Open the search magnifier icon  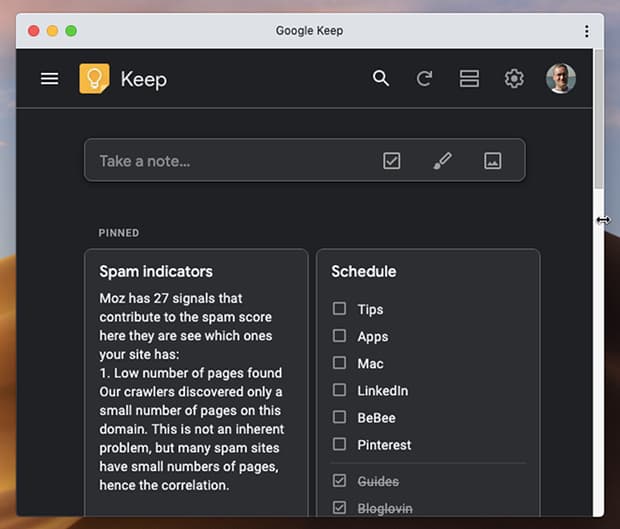click(381, 79)
